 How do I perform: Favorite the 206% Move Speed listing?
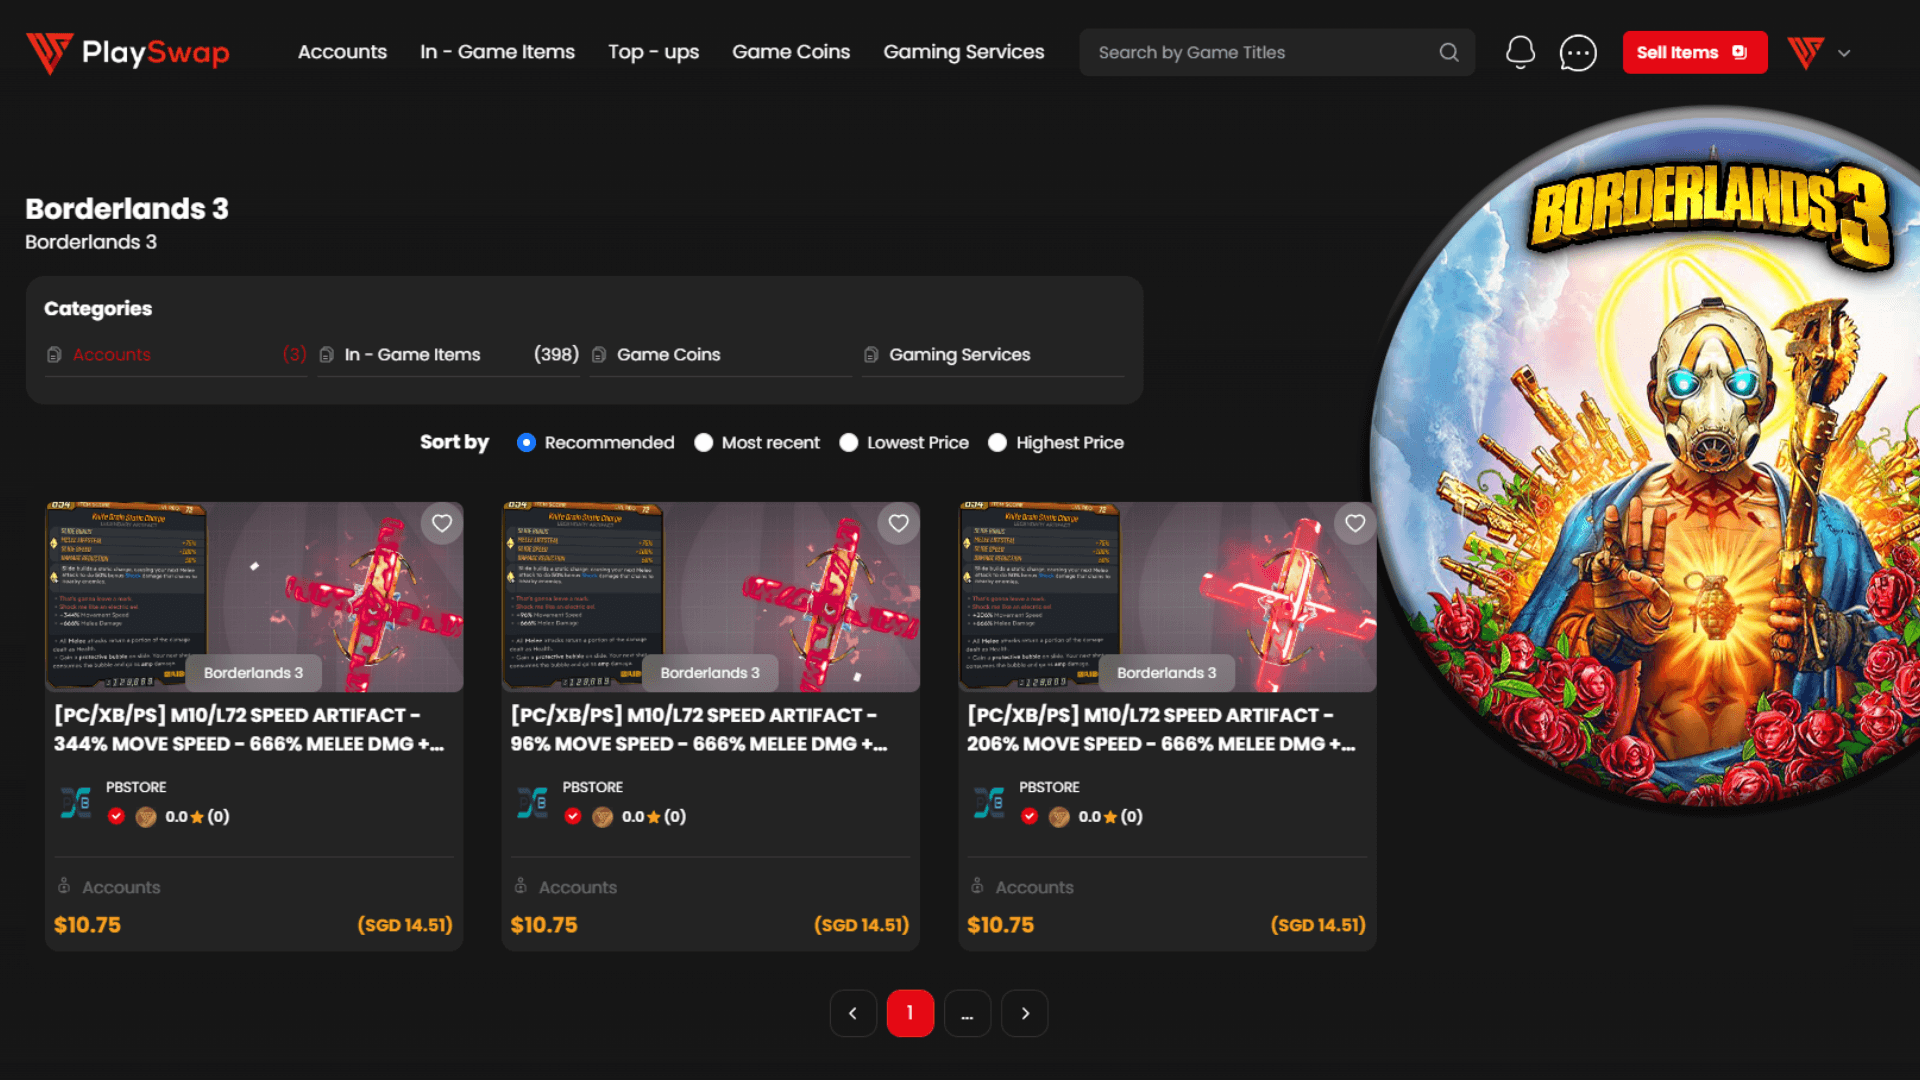click(1355, 523)
